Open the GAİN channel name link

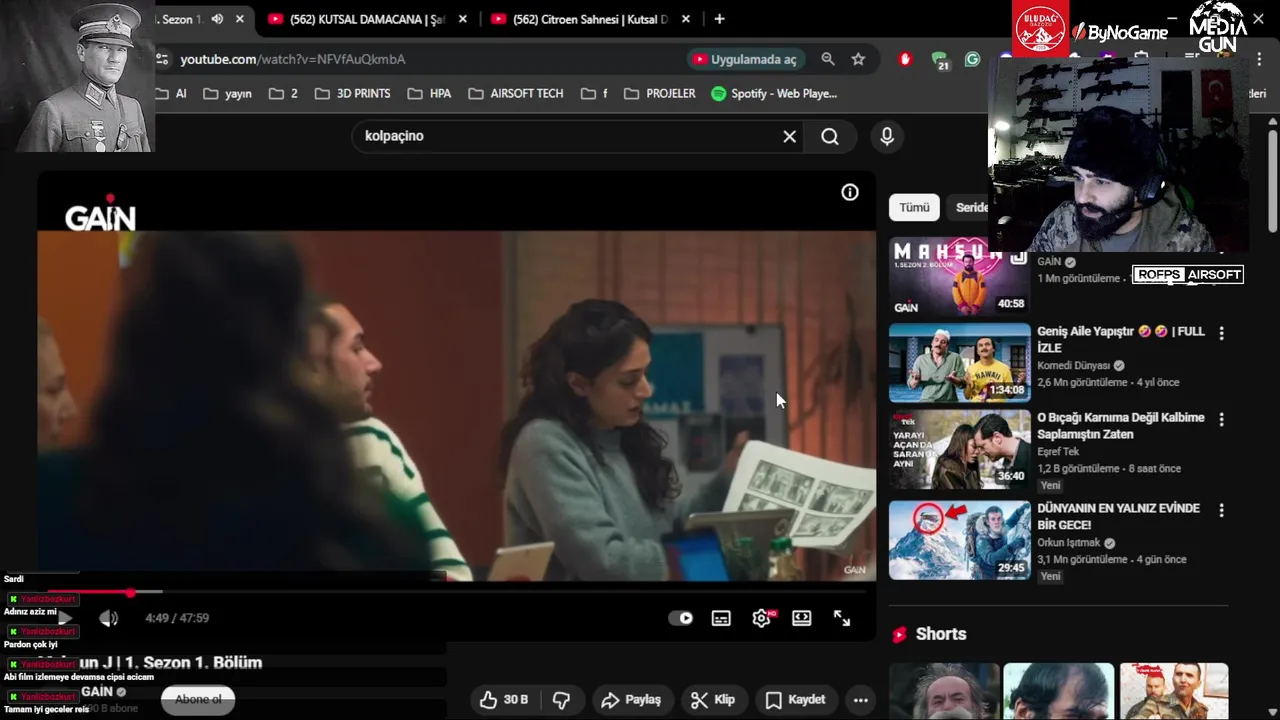97,692
